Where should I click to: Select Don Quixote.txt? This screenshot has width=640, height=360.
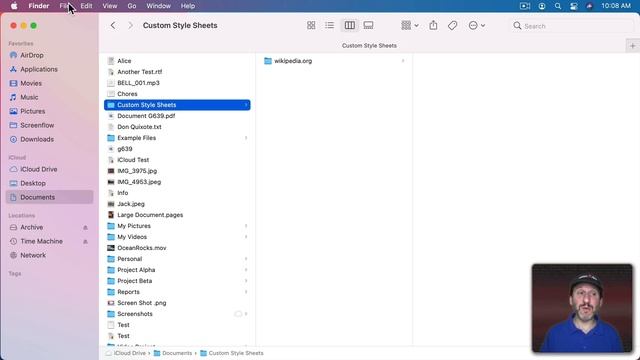(x=139, y=127)
